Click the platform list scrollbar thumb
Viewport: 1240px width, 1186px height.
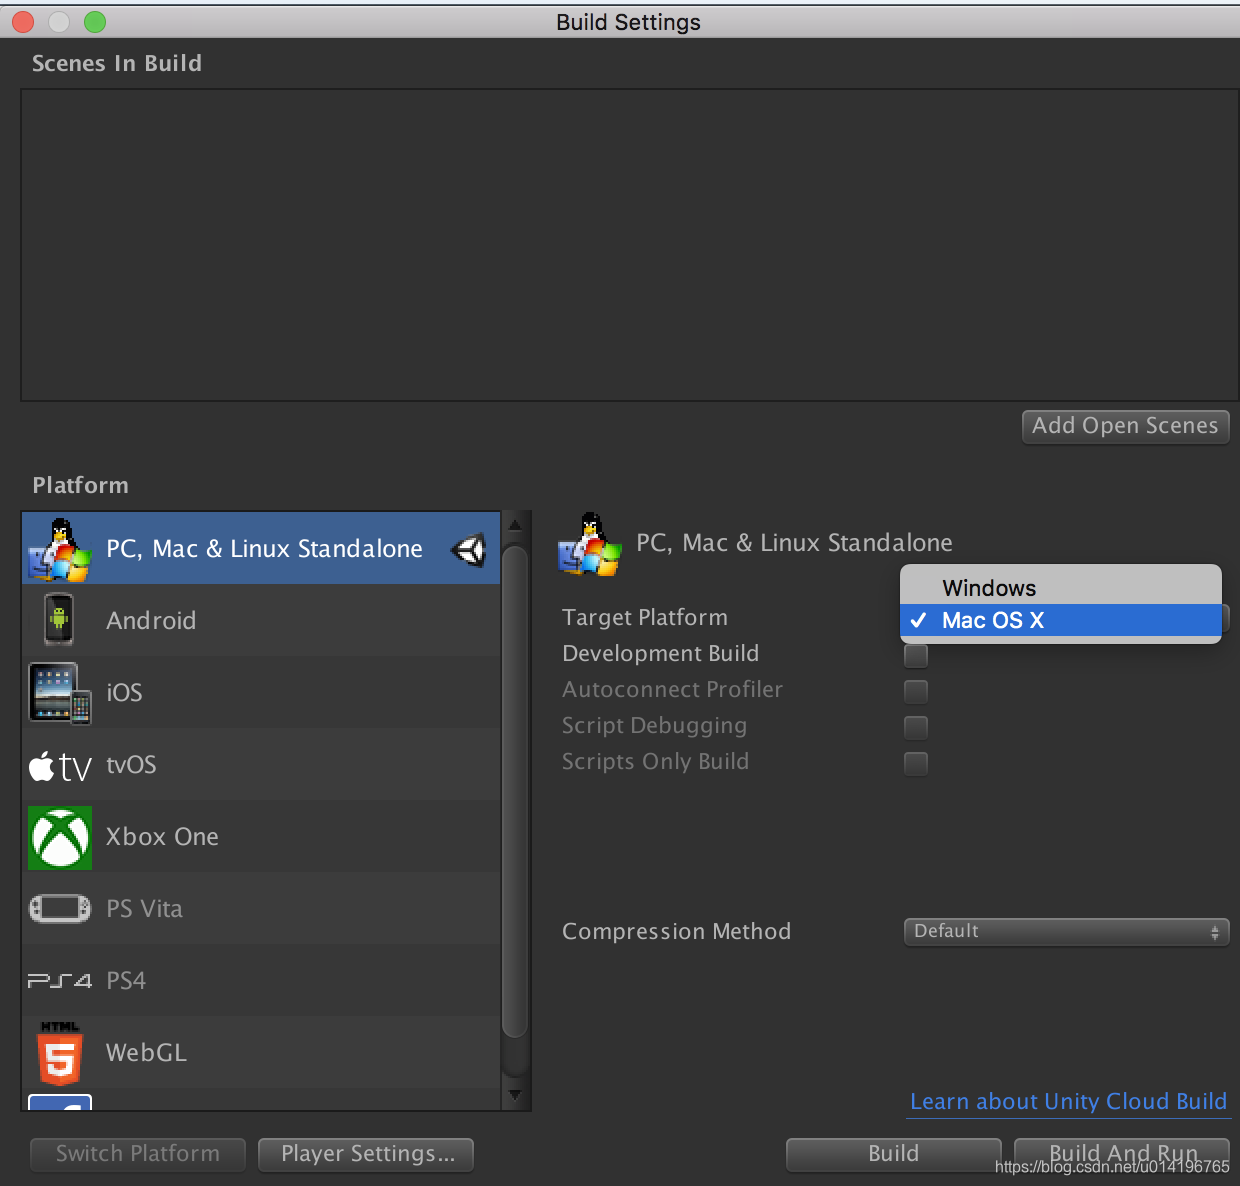coord(515,792)
